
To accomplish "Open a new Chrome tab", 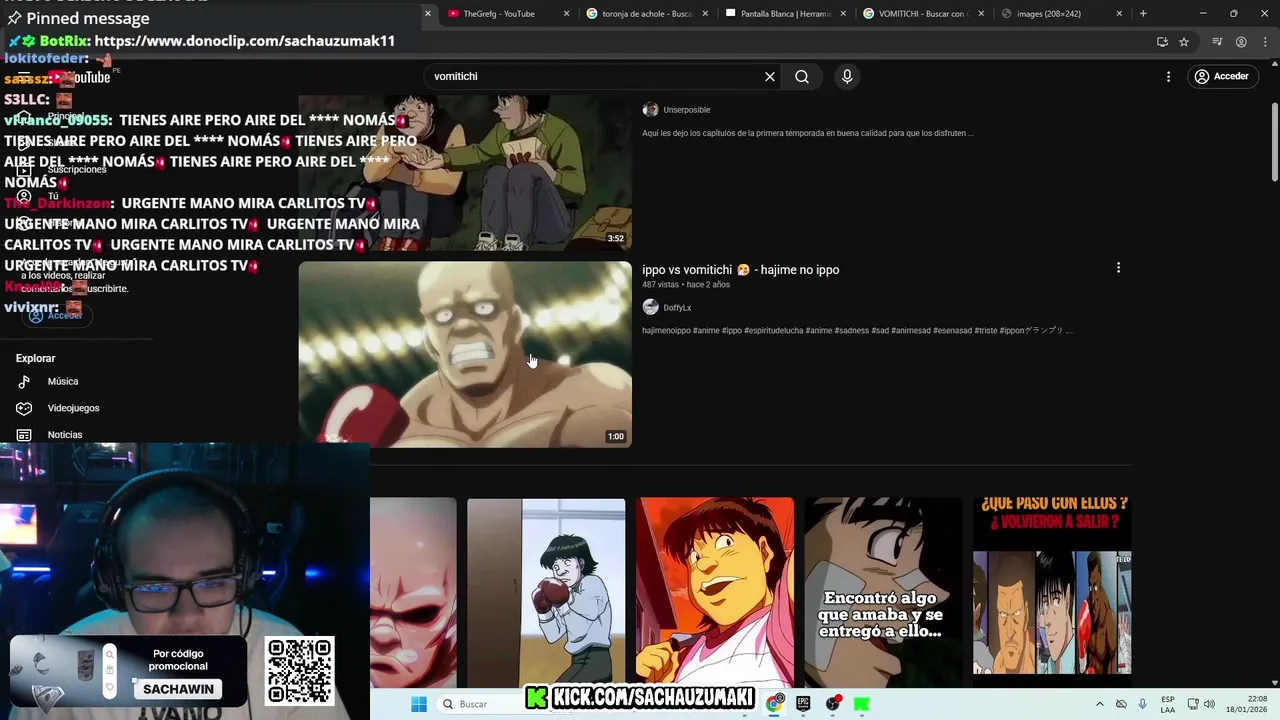I will (1143, 14).
